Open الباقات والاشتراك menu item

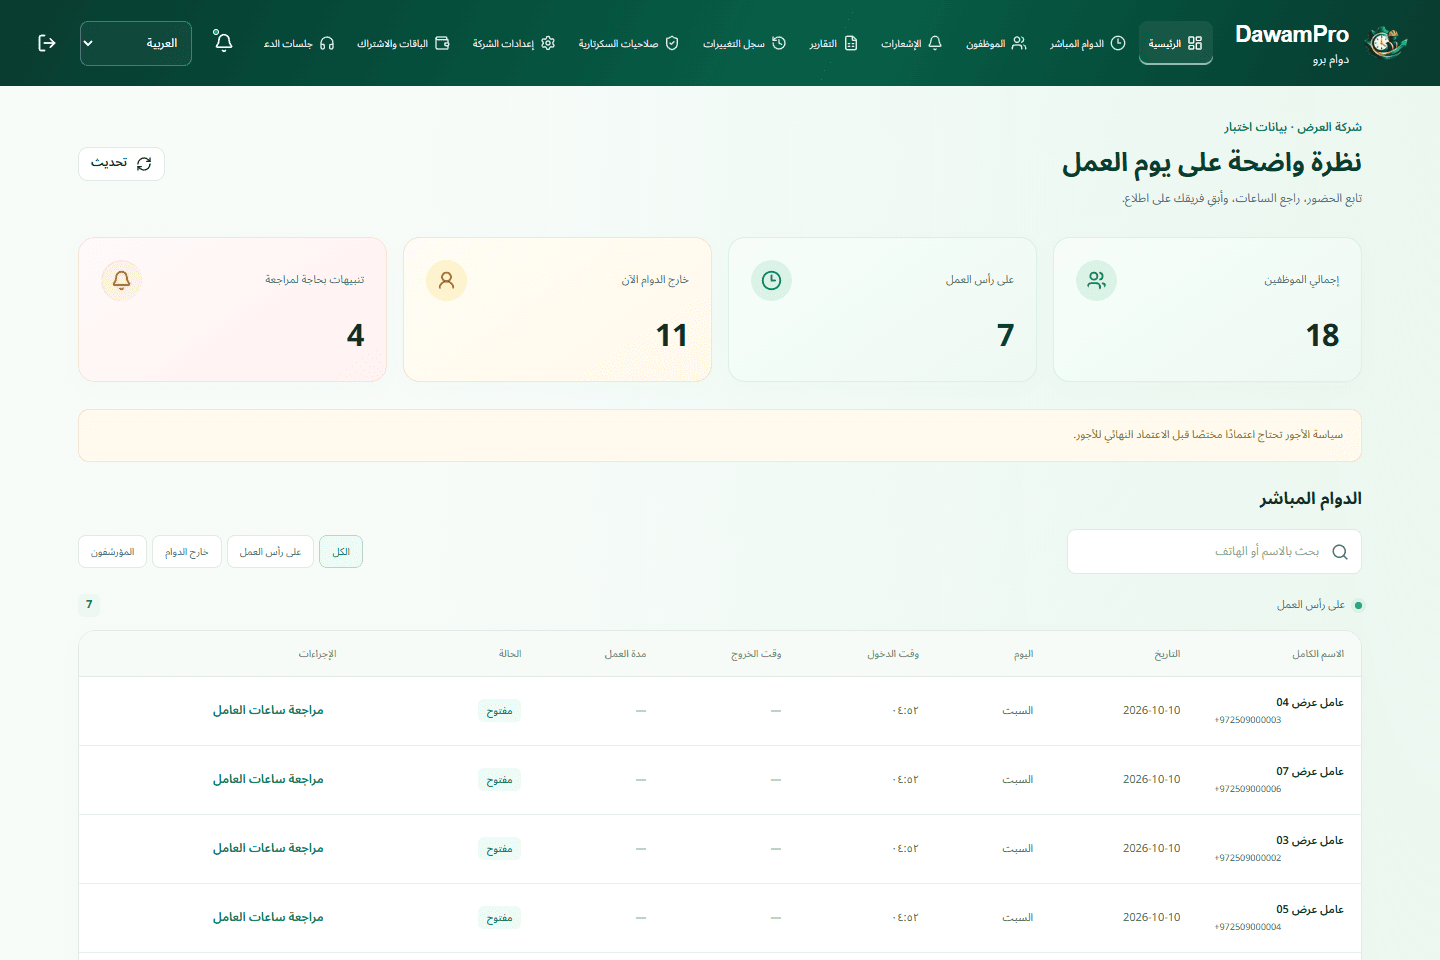403,43
